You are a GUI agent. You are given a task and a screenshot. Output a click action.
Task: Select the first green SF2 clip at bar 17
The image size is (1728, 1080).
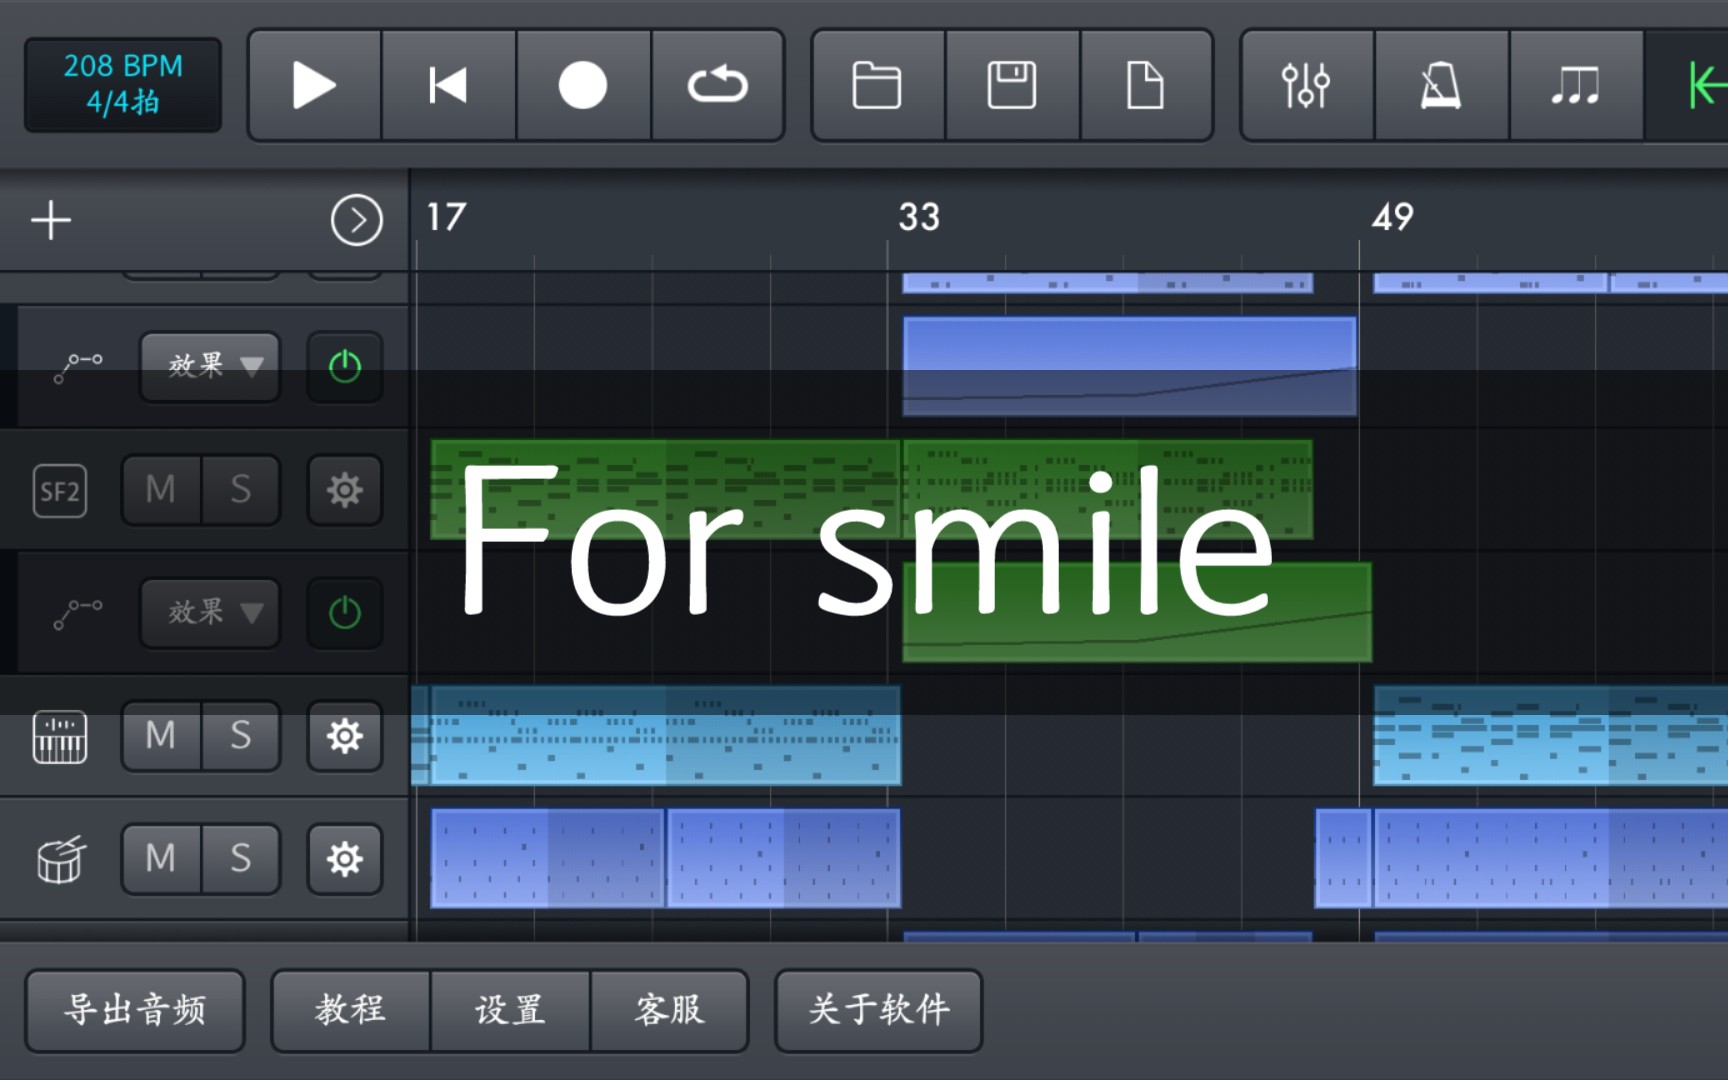click(x=666, y=489)
